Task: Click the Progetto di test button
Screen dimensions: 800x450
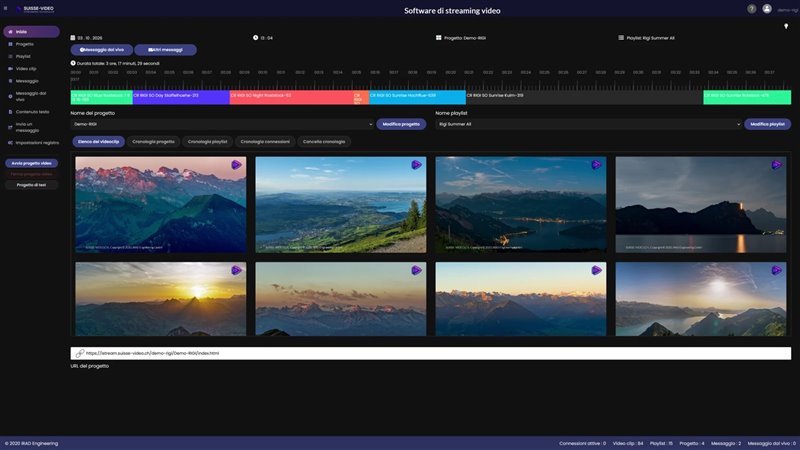Action: (32, 185)
